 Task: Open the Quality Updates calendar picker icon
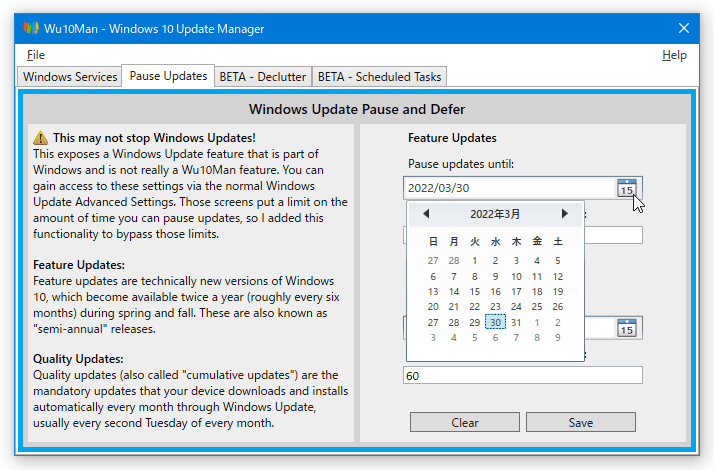pyautogui.click(x=627, y=328)
